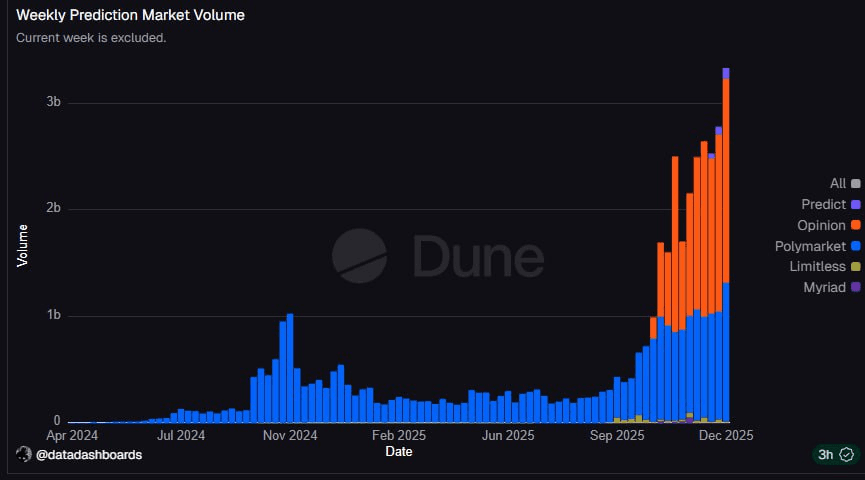Click the blue Polymarket legend swatch
The width and height of the screenshot is (865, 480).
tap(855, 246)
